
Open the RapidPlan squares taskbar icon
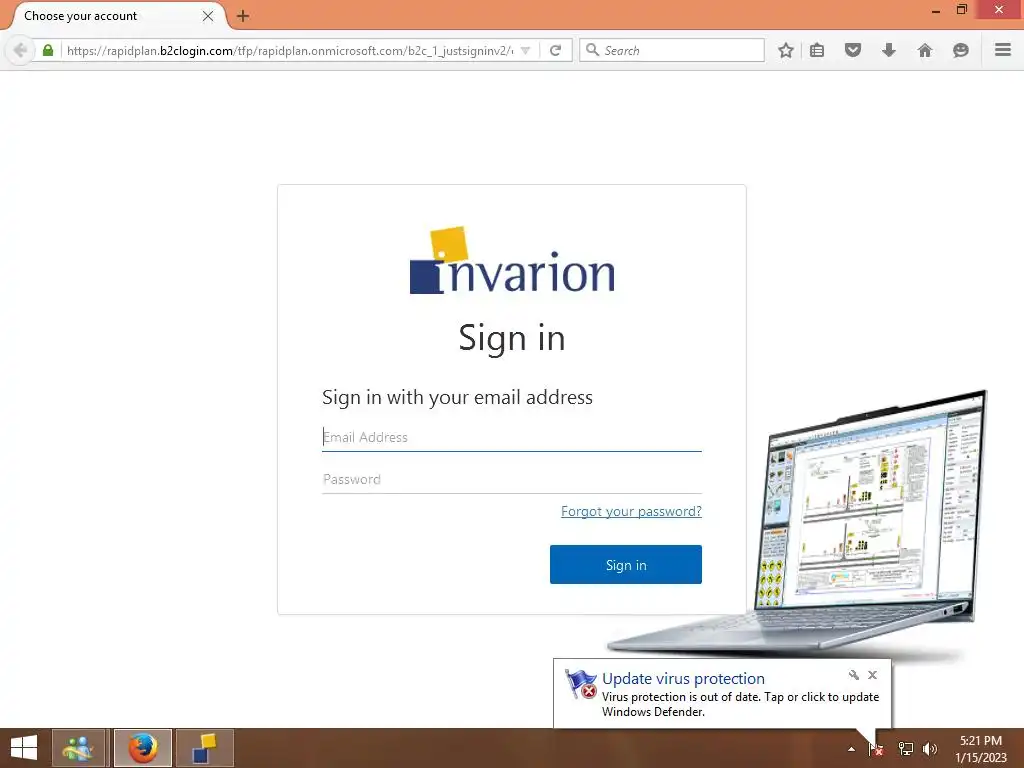pos(204,748)
